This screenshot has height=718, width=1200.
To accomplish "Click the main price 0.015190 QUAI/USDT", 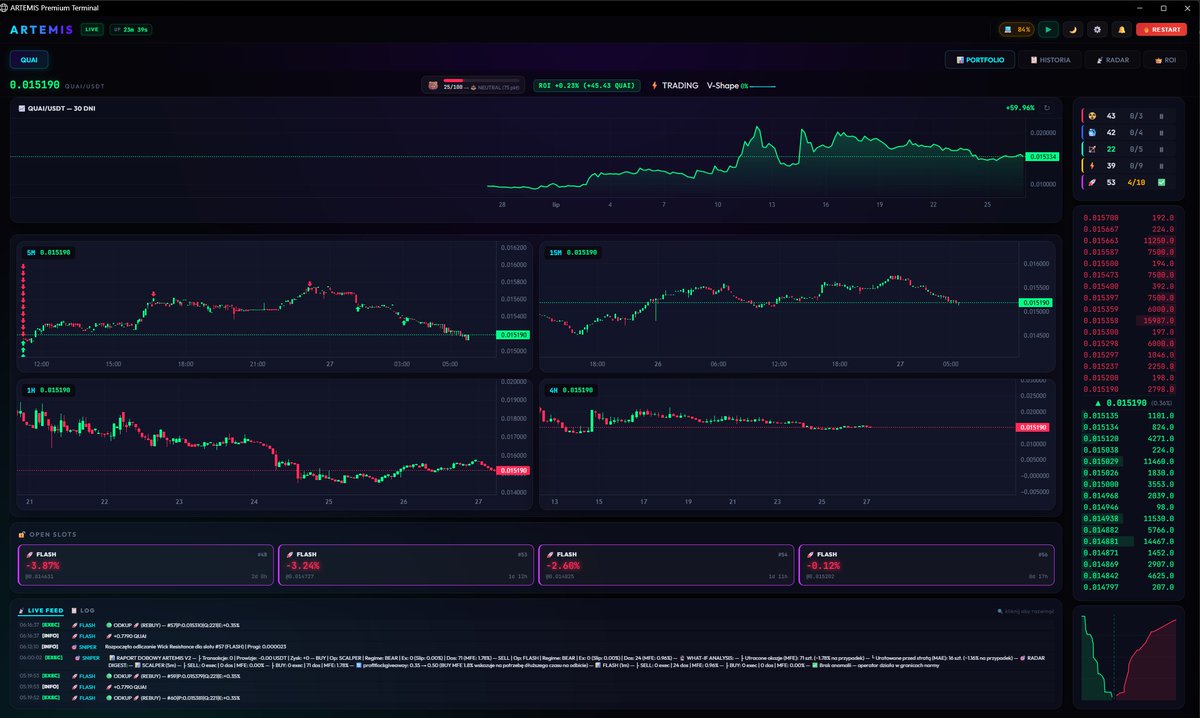I will (34, 86).
